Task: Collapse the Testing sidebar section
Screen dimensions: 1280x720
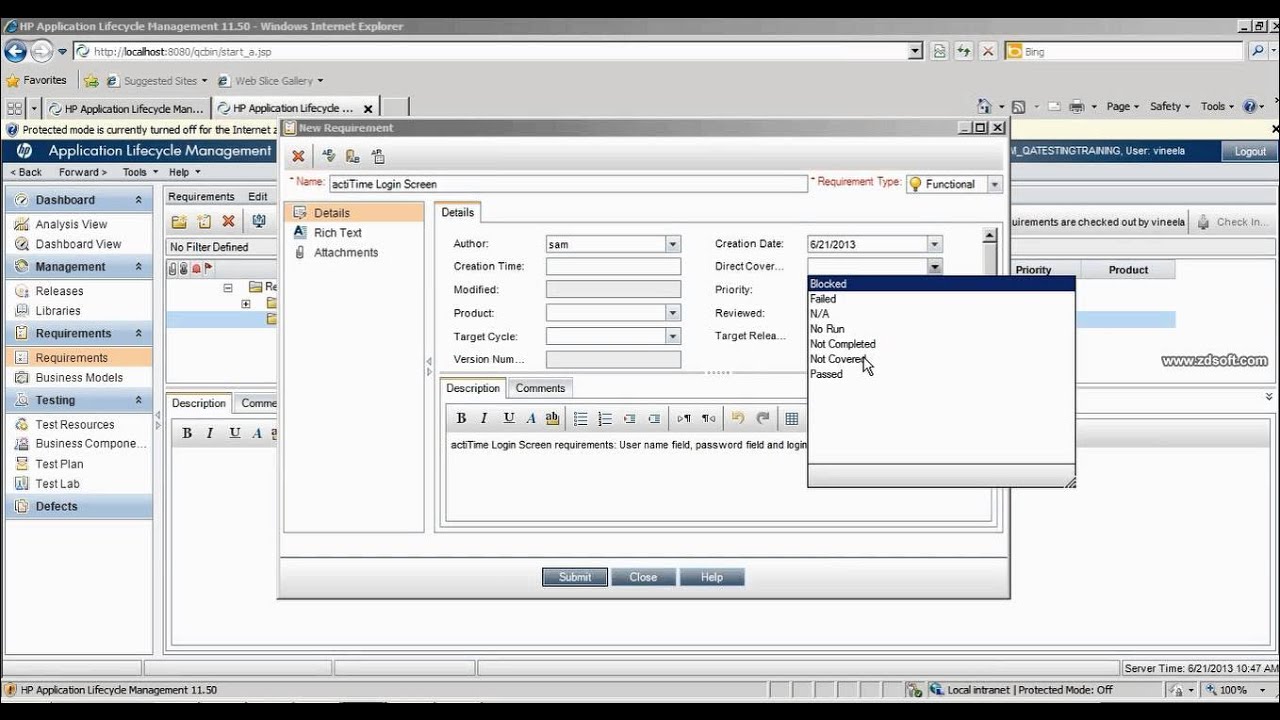Action: tap(139, 400)
